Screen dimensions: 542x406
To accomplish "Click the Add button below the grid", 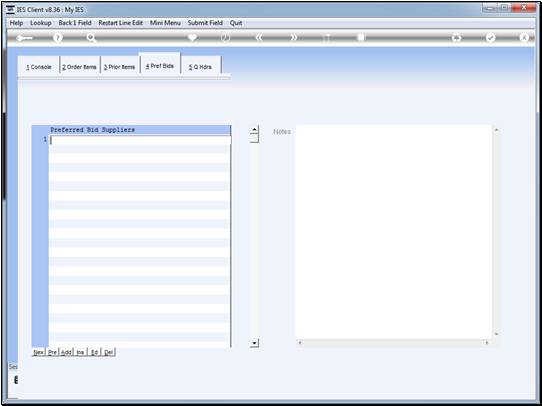I will click(66, 352).
